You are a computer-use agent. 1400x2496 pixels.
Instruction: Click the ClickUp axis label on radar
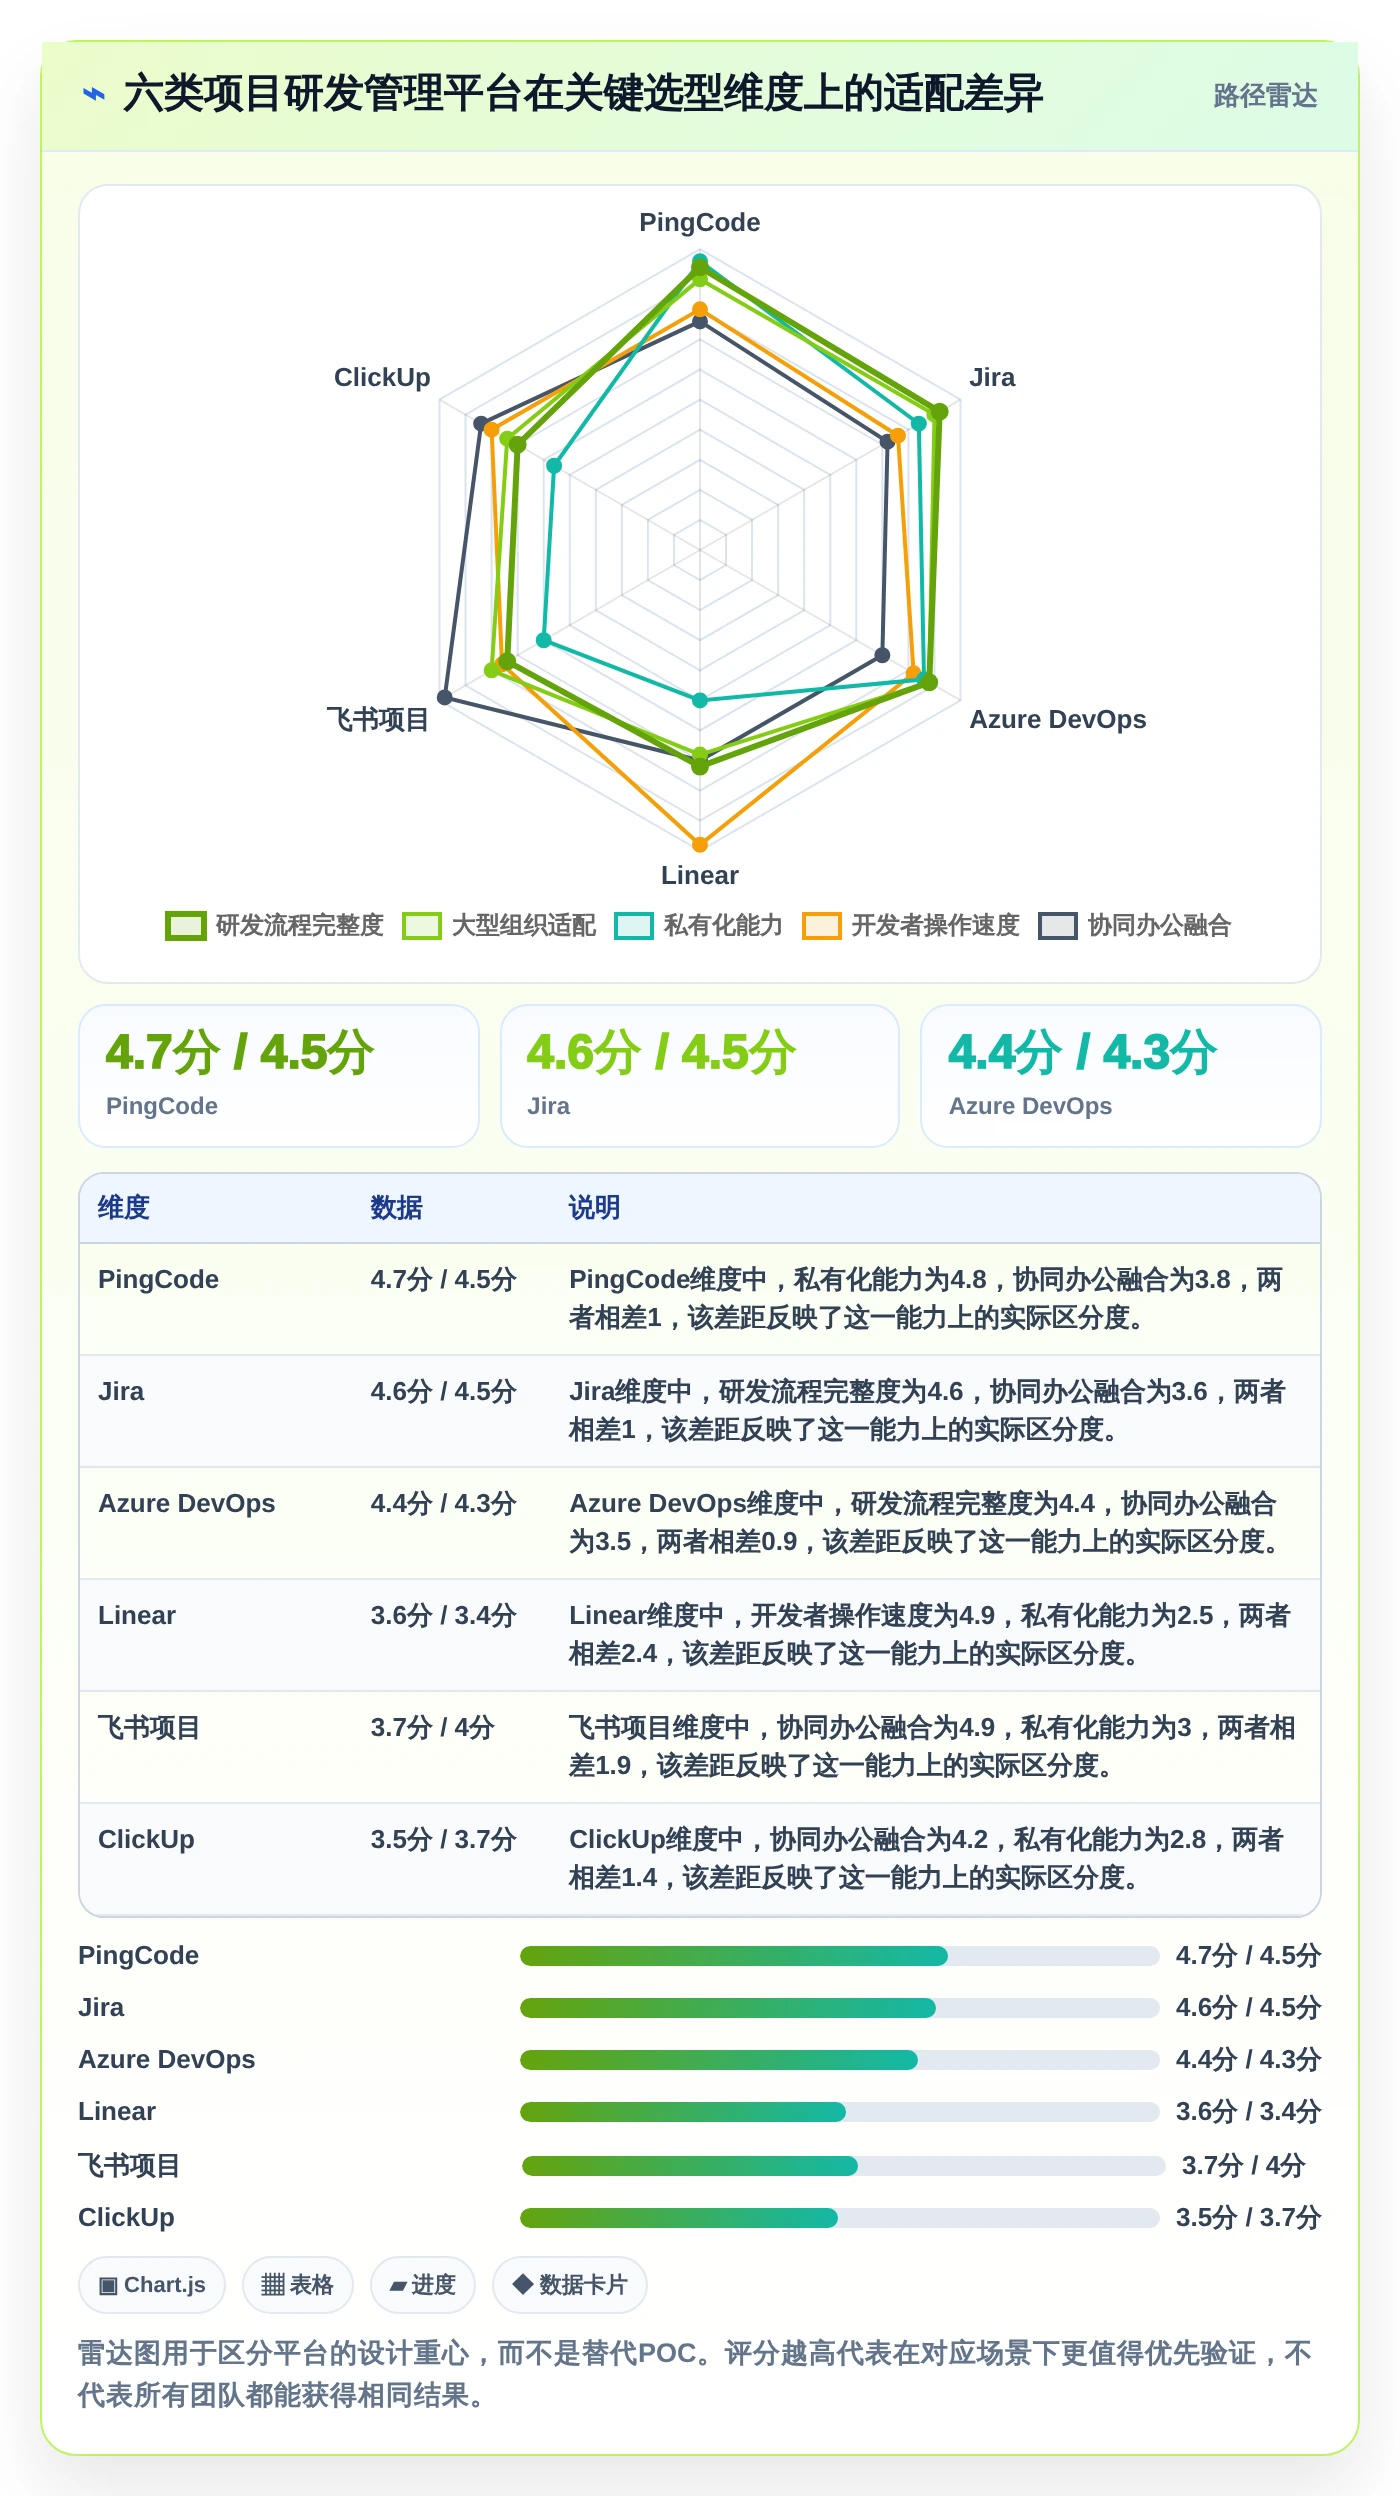click(382, 377)
